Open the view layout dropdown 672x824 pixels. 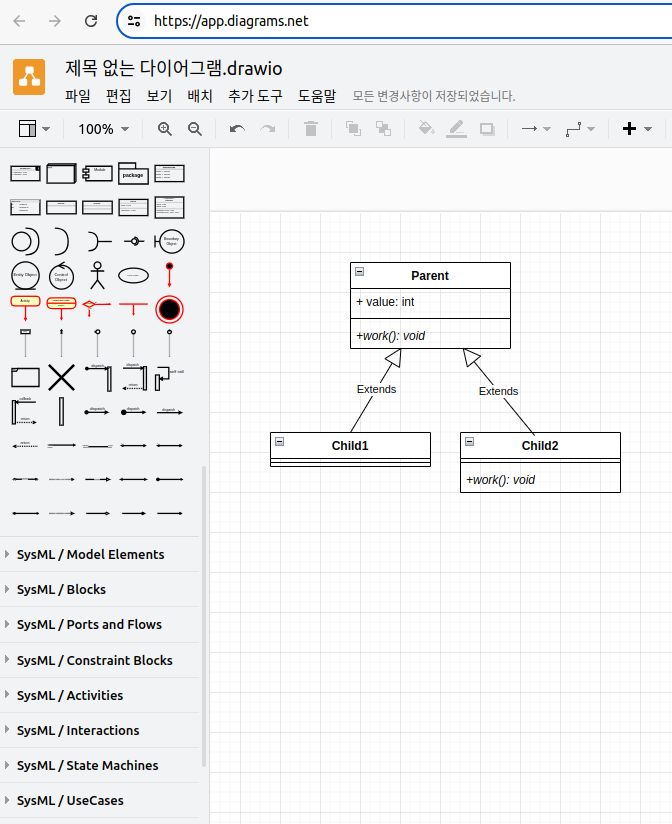click(x=34, y=129)
